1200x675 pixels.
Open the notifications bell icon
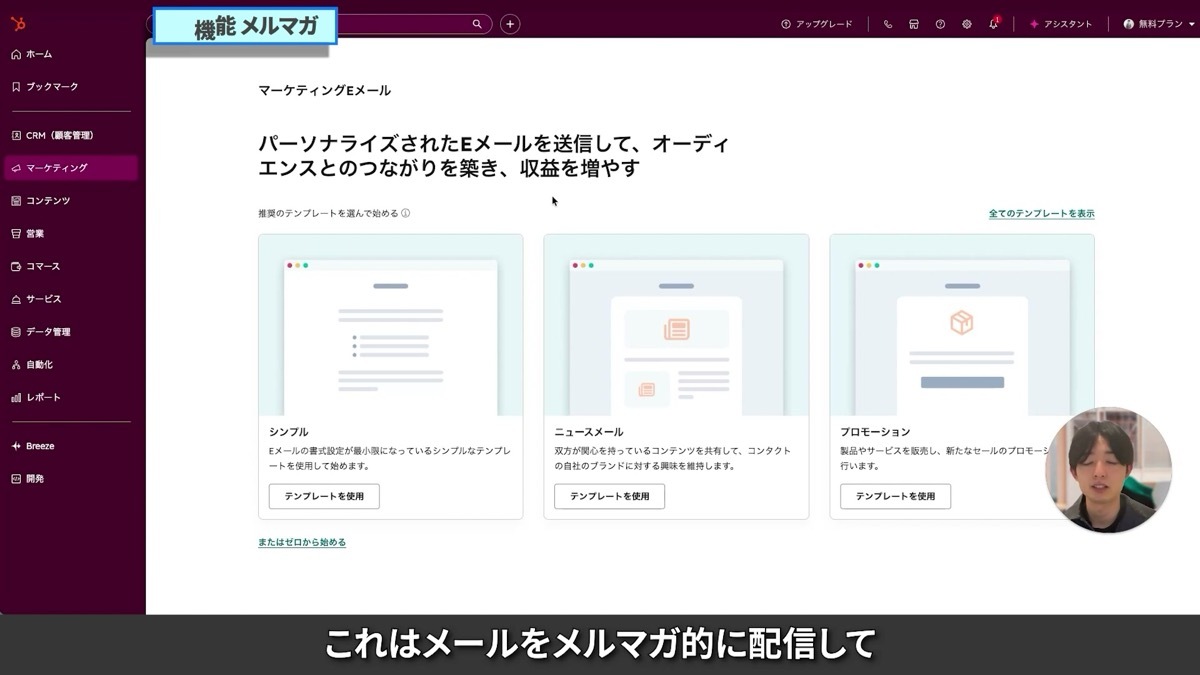[x=992, y=23]
